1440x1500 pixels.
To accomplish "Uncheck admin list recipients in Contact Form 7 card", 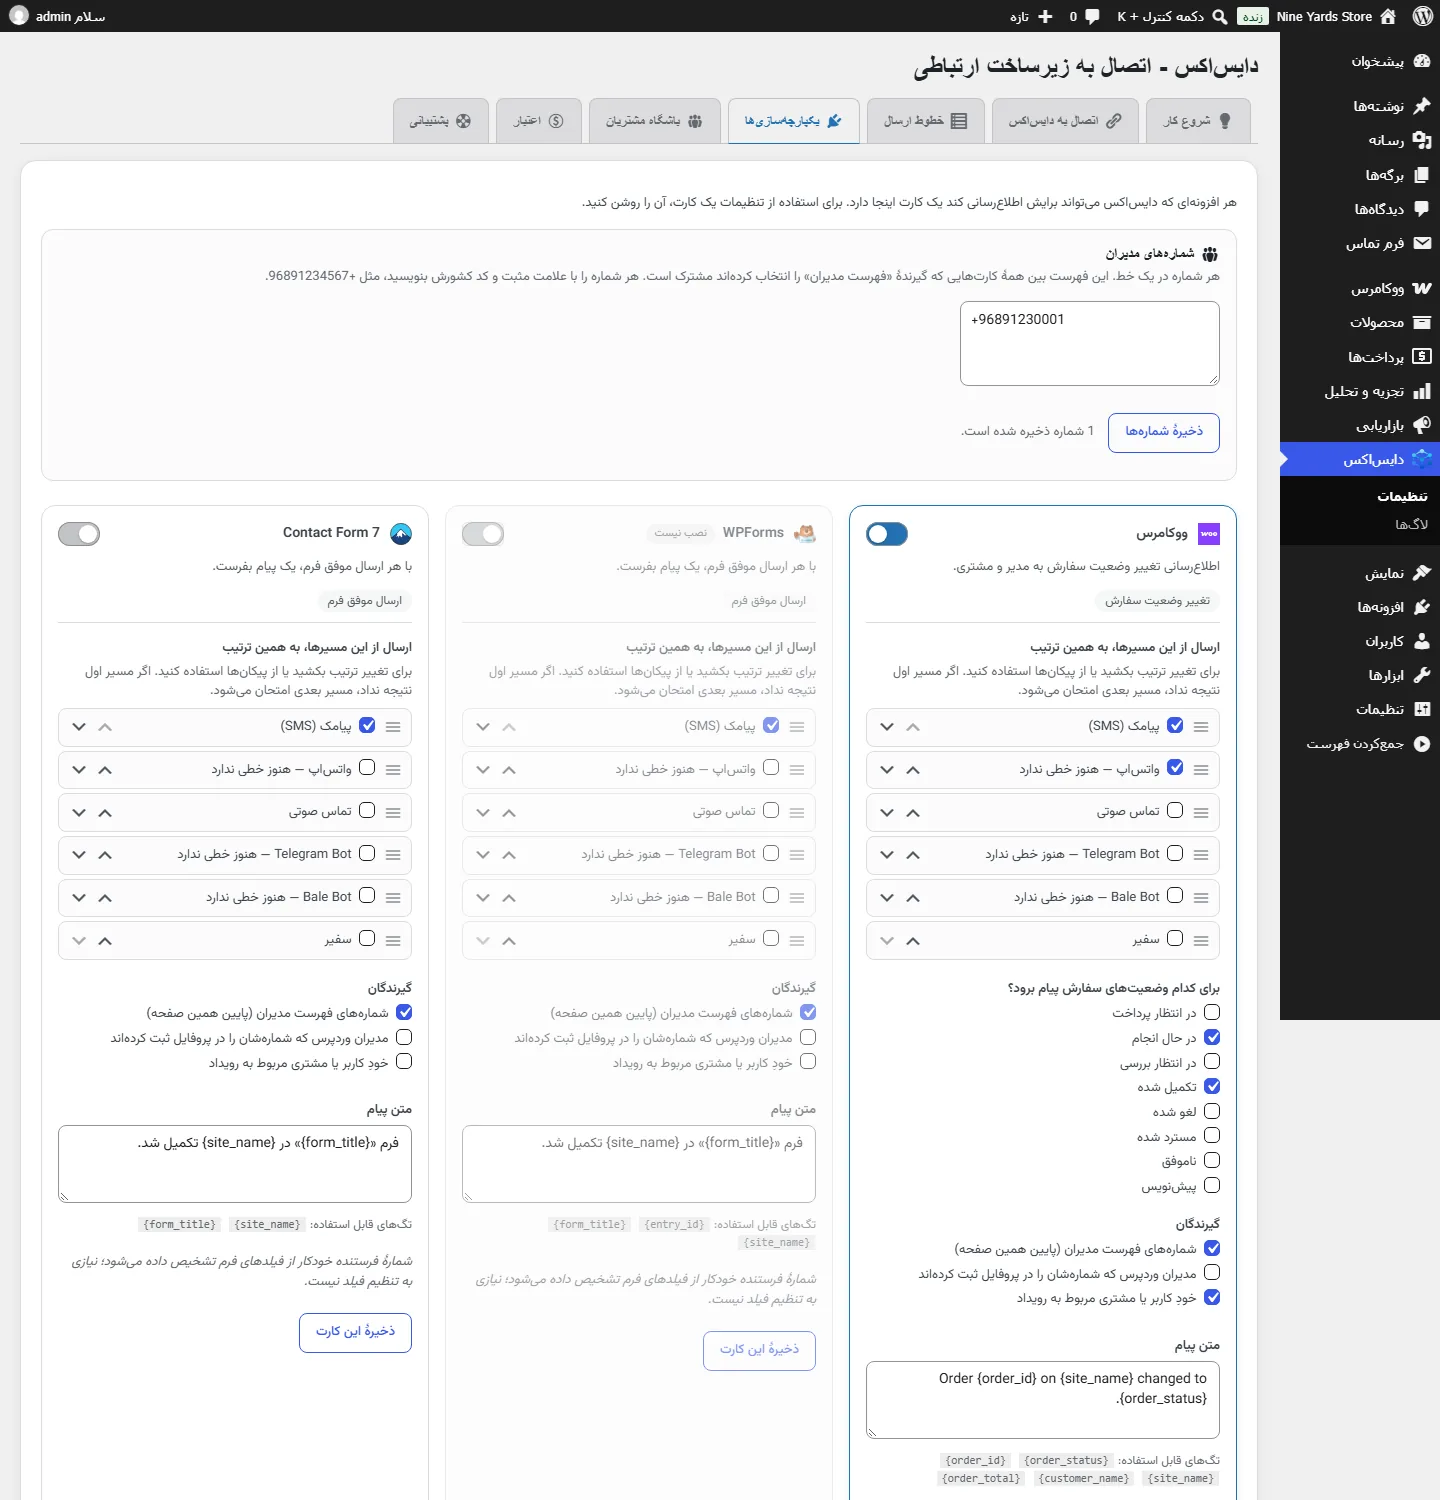I will (404, 1012).
